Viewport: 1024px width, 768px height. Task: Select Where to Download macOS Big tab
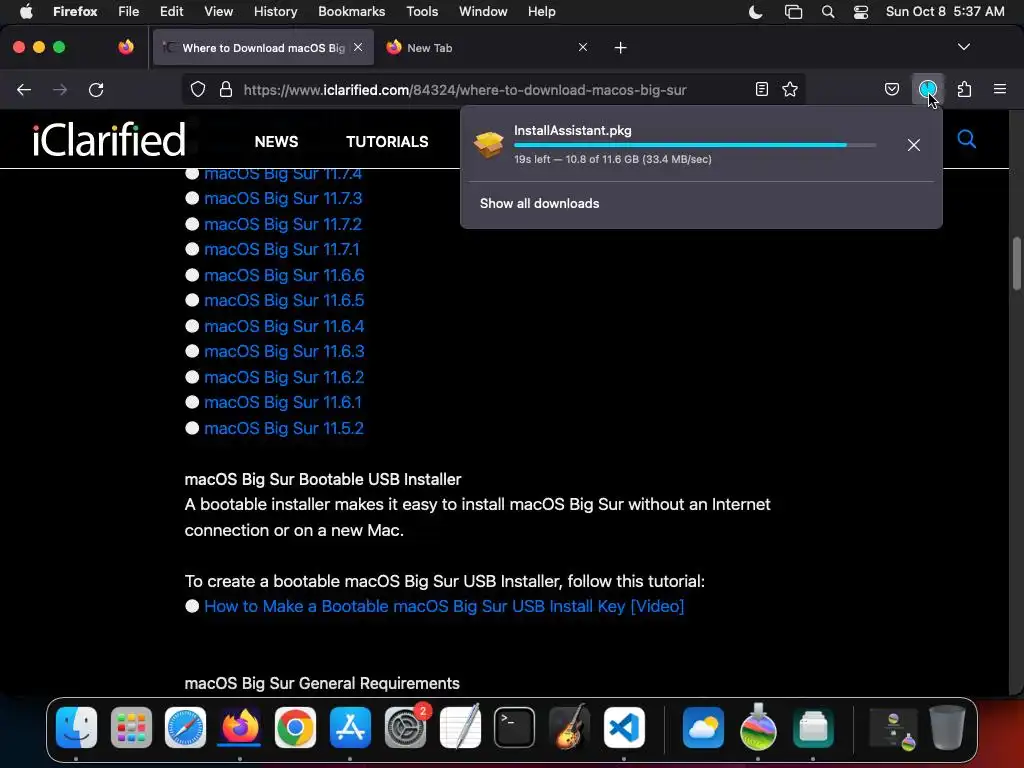point(263,48)
